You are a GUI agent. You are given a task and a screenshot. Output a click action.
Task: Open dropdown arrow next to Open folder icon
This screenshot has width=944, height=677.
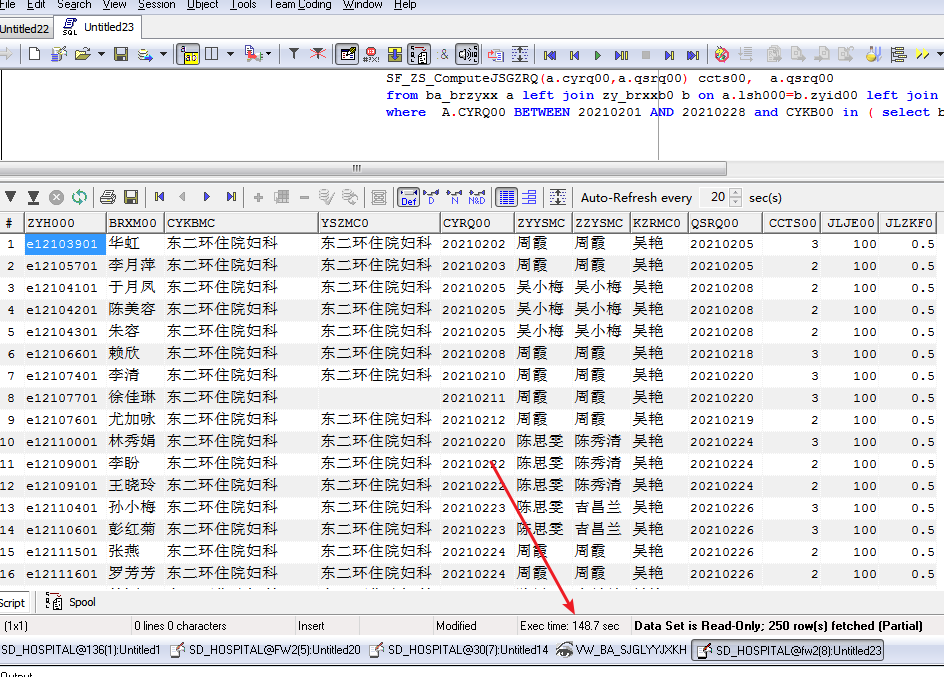[x=101, y=54]
